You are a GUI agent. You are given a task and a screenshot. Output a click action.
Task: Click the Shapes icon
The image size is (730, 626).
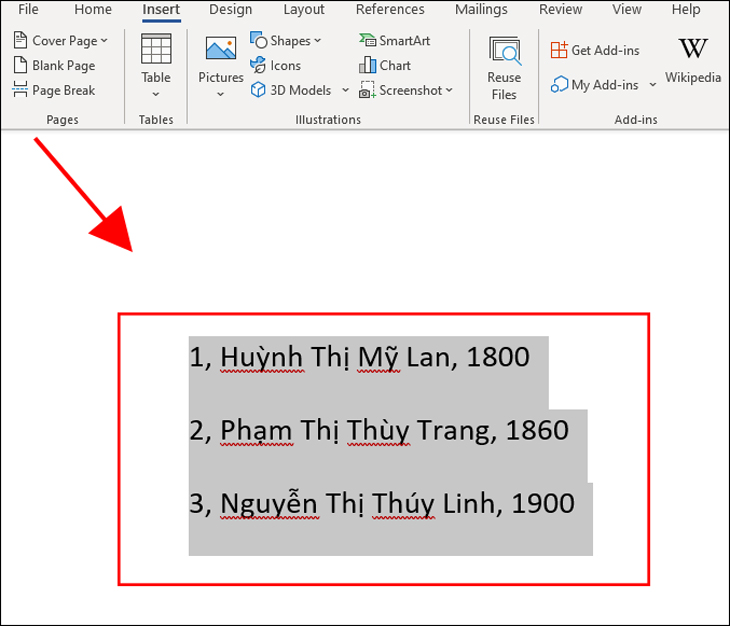click(258, 40)
